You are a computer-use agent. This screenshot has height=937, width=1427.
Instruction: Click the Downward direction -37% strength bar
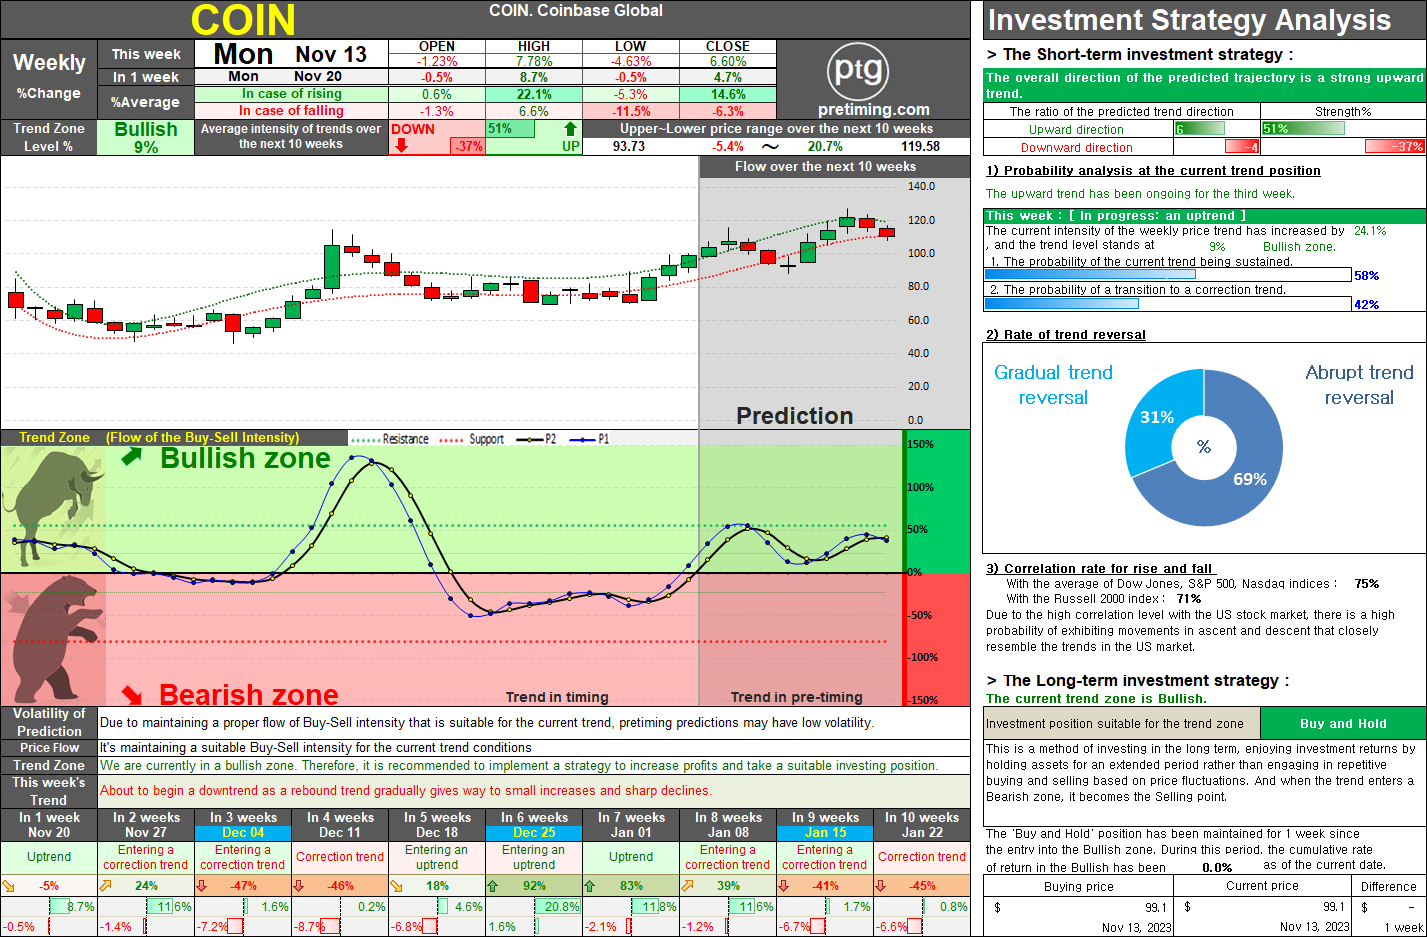tap(1395, 146)
